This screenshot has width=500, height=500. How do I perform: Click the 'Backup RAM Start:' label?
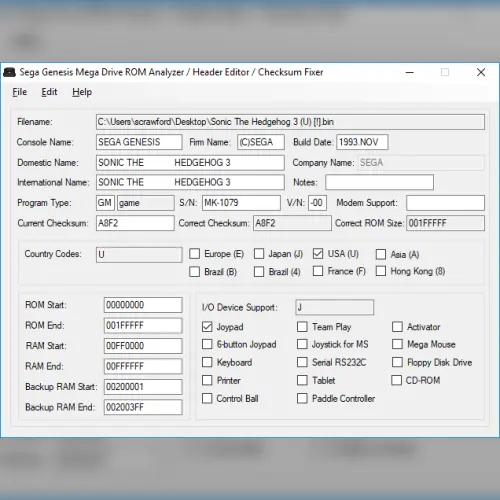[61, 387]
